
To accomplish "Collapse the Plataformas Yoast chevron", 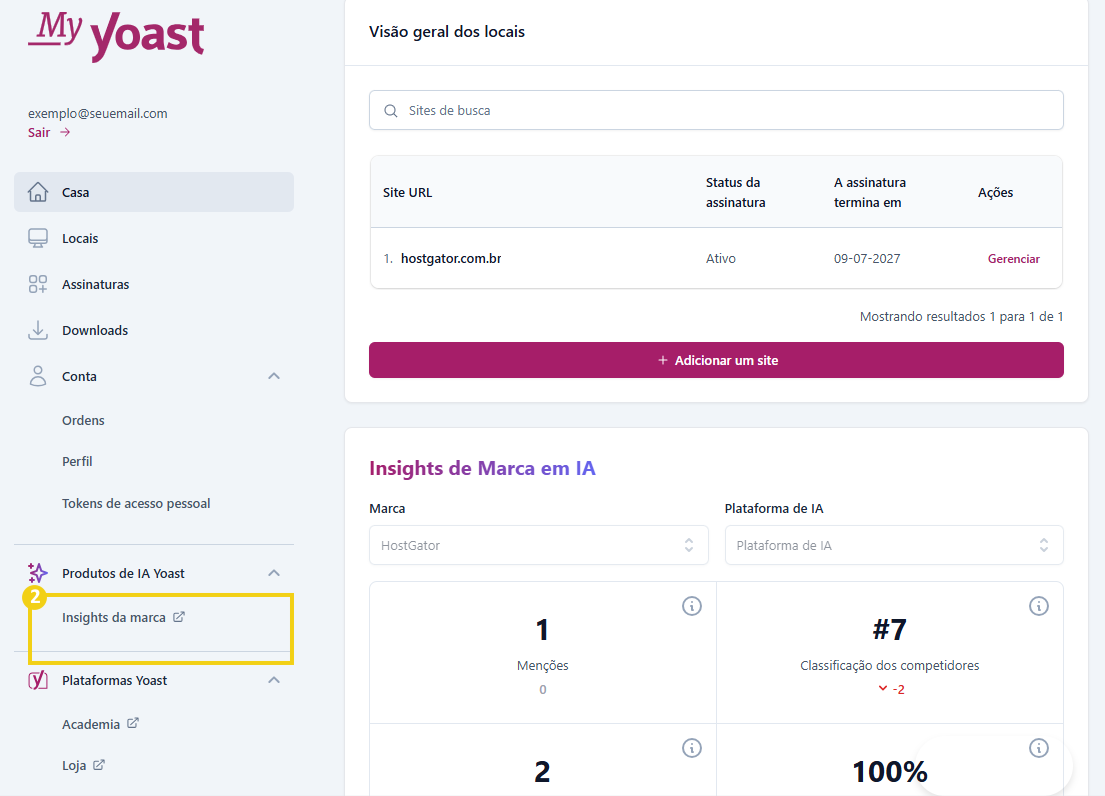I will pyautogui.click(x=274, y=680).
